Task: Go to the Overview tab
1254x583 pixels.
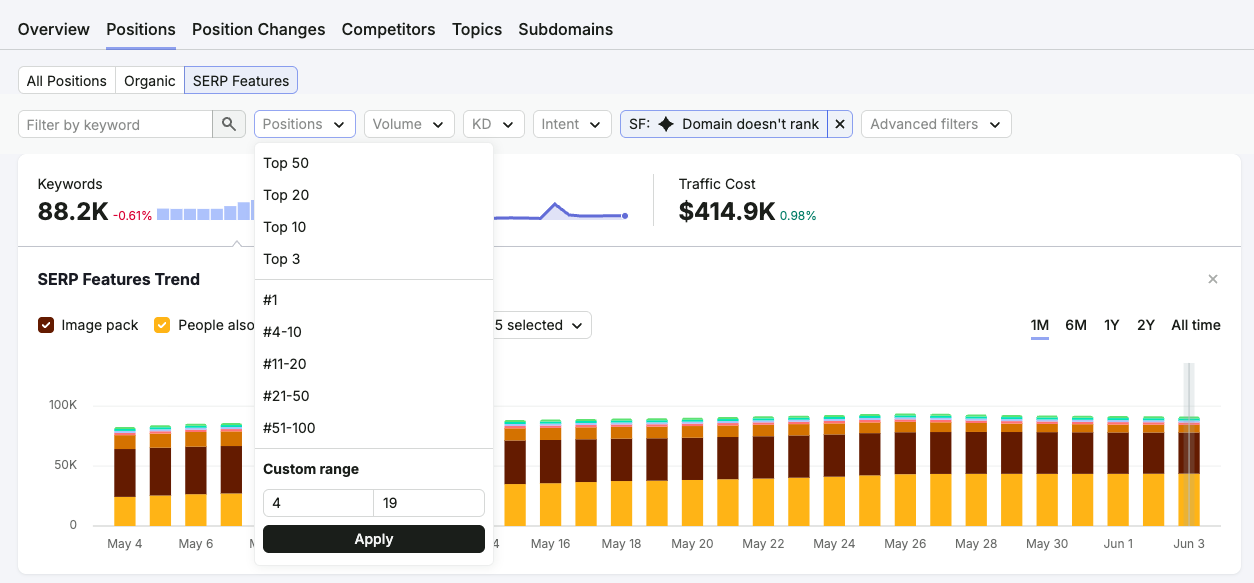Action: click(x=54, y=29)
